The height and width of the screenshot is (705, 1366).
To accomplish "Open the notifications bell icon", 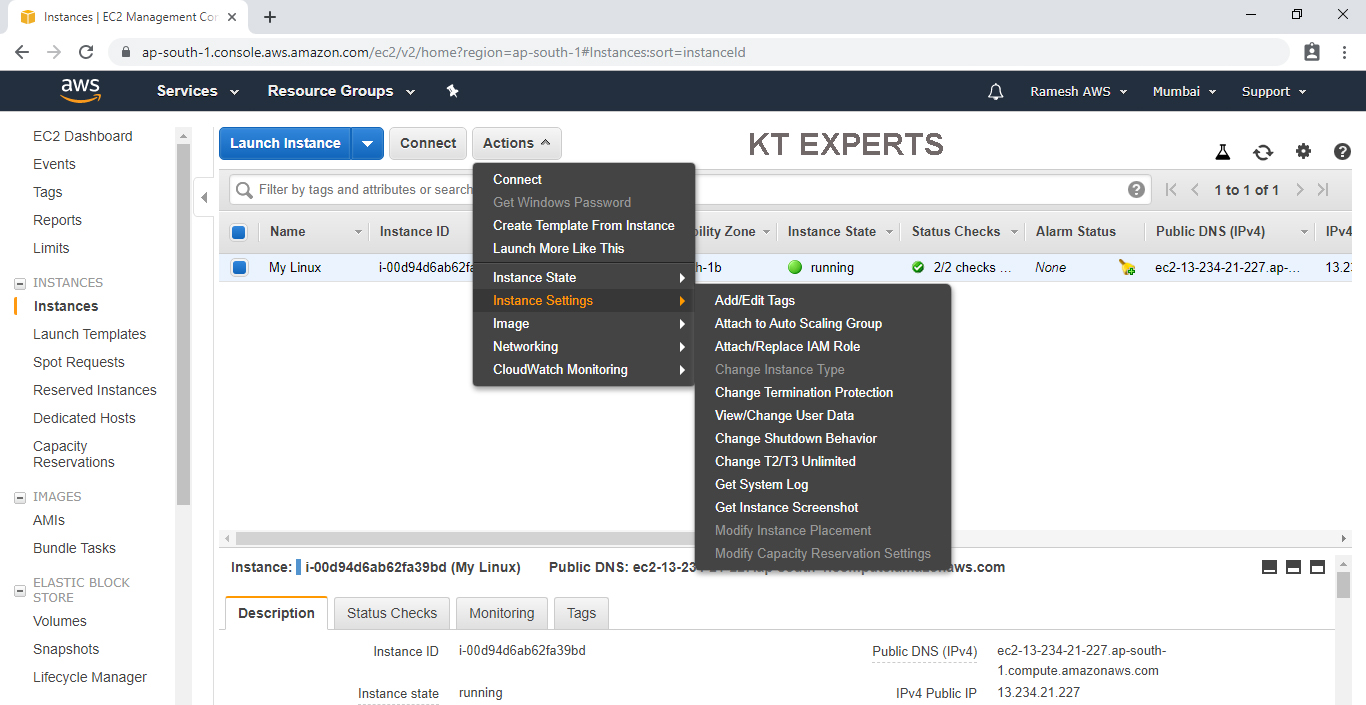I will click(995, 91).
